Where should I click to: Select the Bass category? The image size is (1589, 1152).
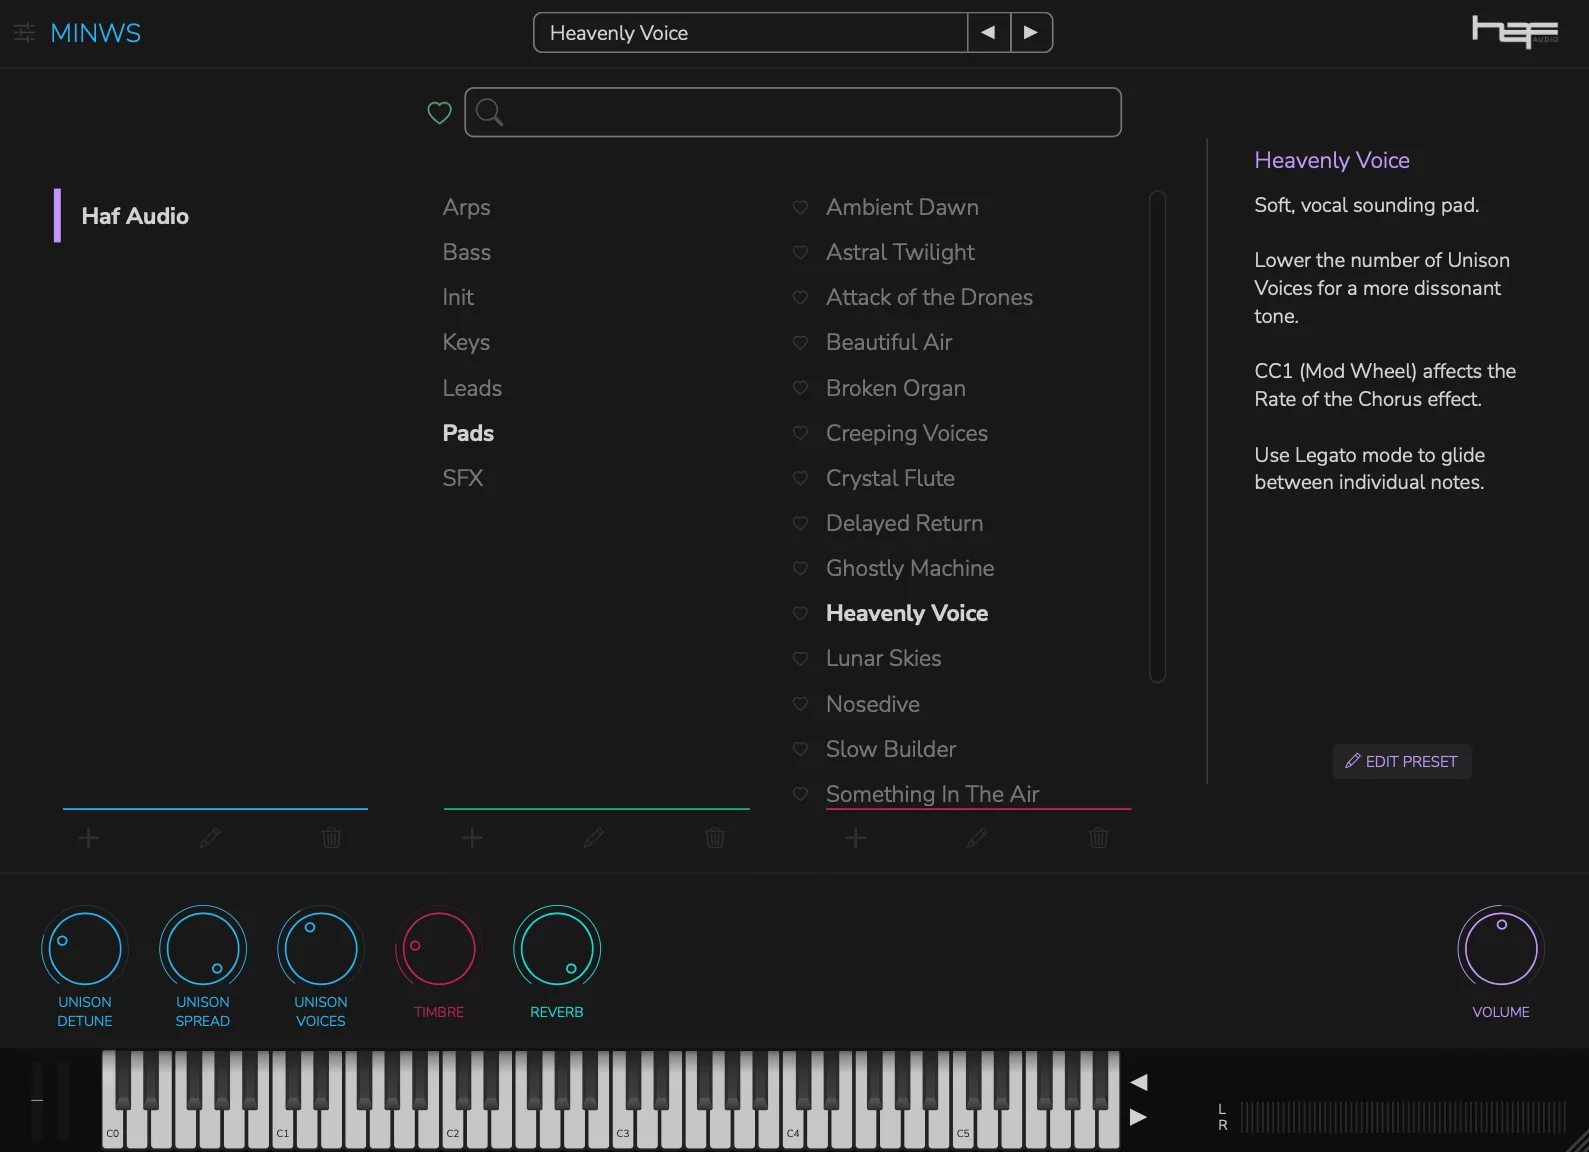click(466, 253)
